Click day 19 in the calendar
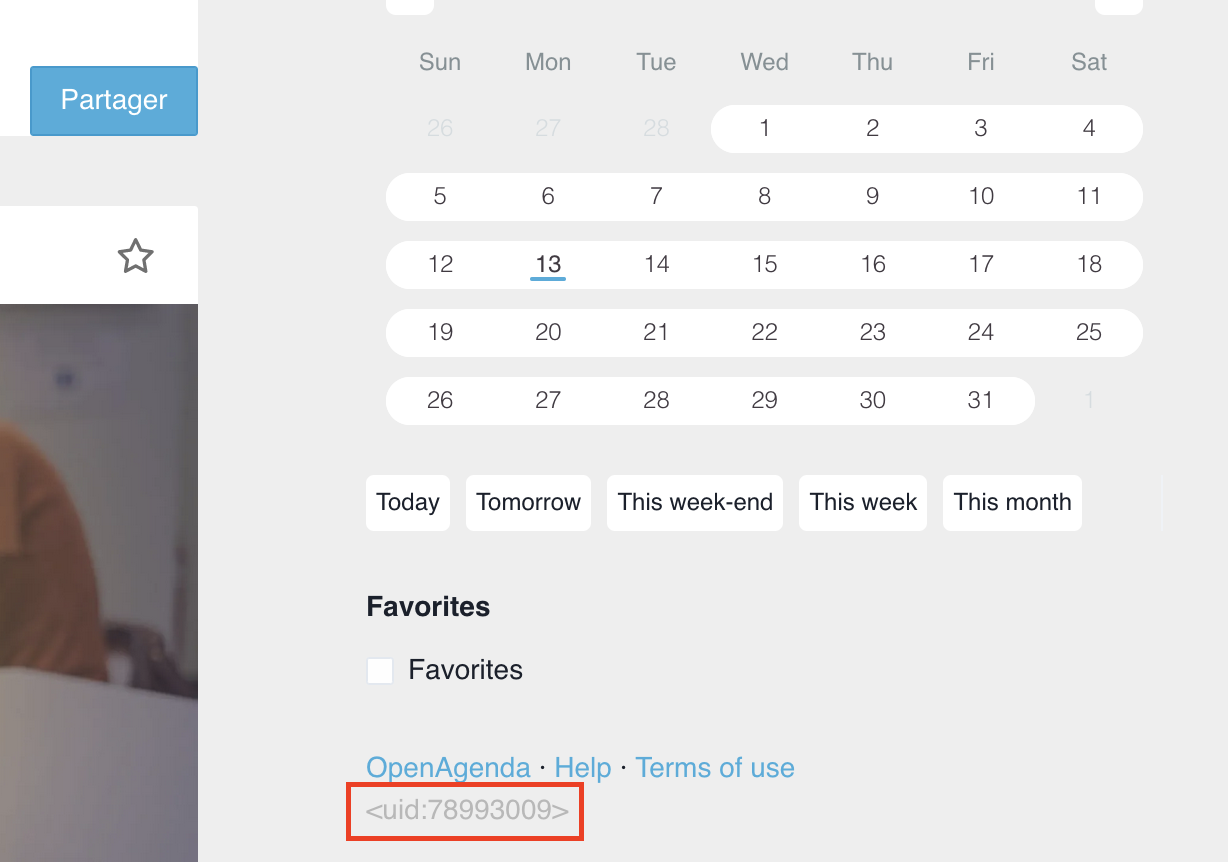Image resolution: width=1228 pixels, height=862 pixels. click(x=440, y=332)
